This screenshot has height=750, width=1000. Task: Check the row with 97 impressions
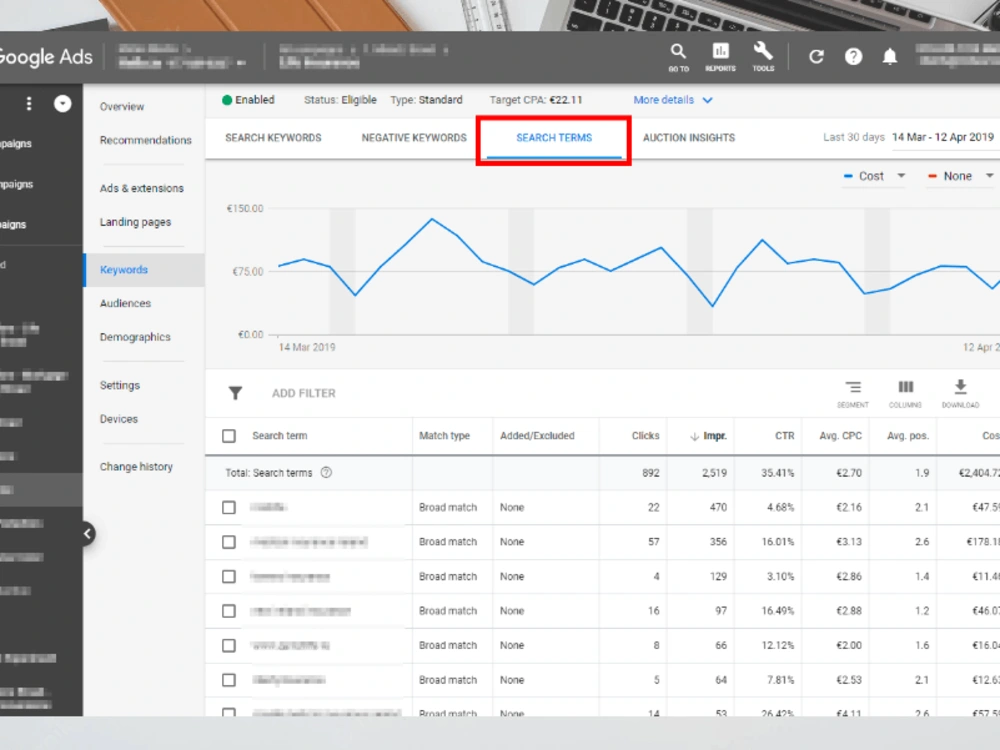(x=229, y=611)
